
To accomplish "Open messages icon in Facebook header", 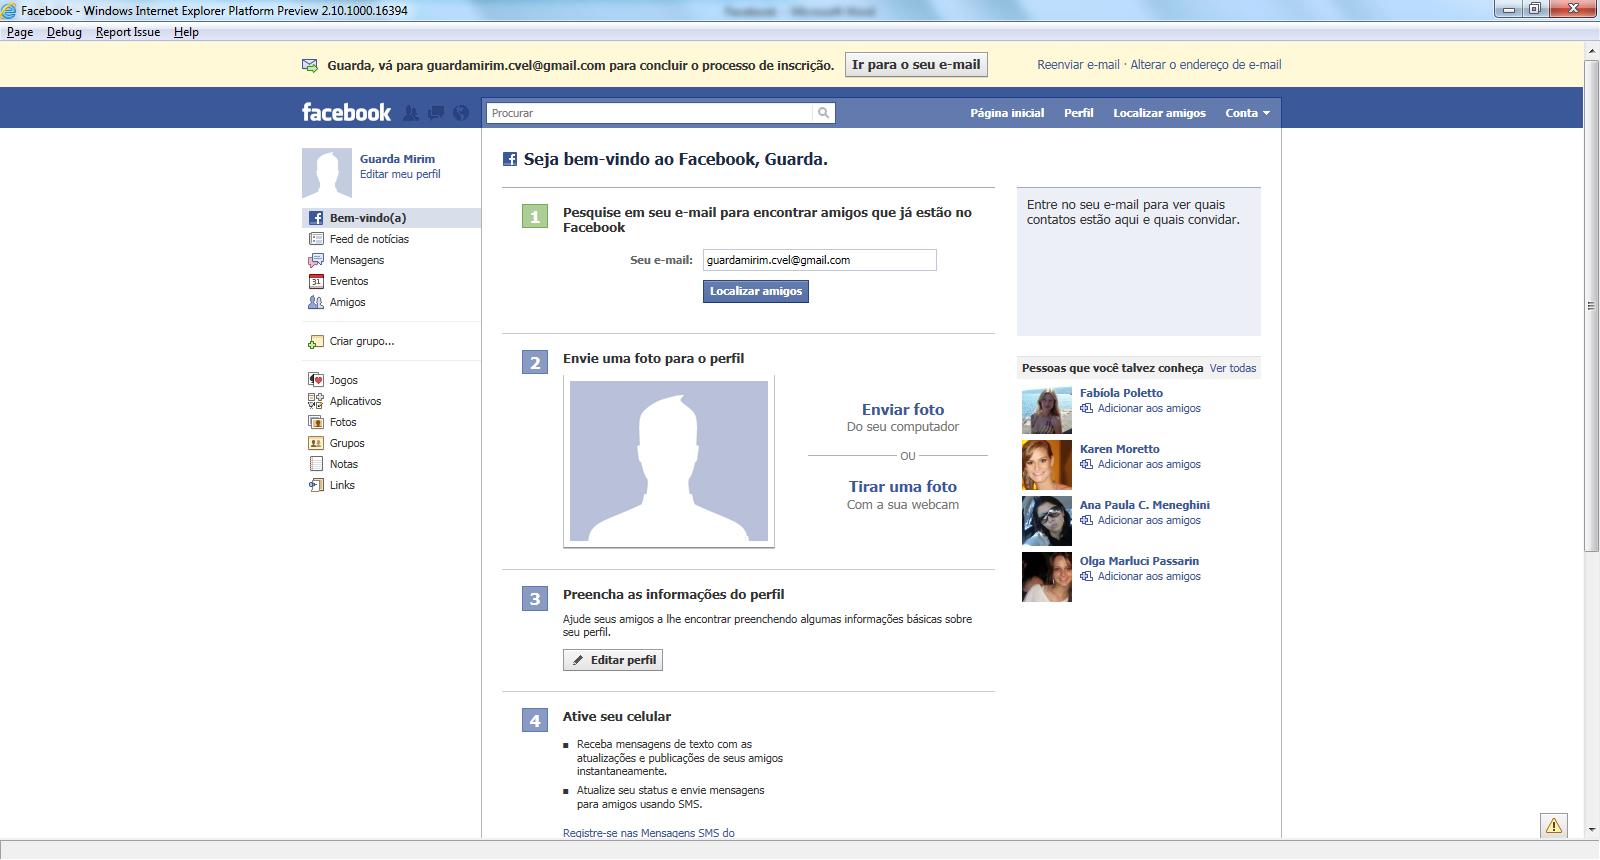I will (x=436, y=113).
